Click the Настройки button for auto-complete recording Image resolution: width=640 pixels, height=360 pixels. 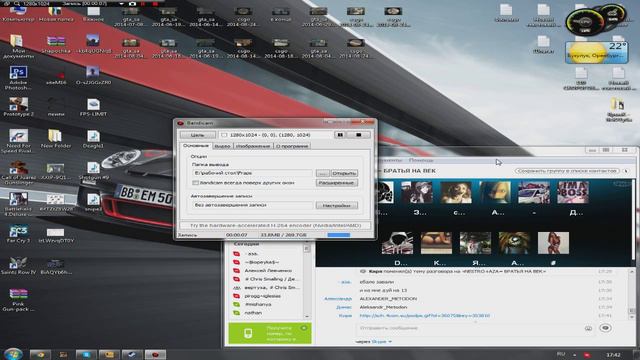coord(337,205)
